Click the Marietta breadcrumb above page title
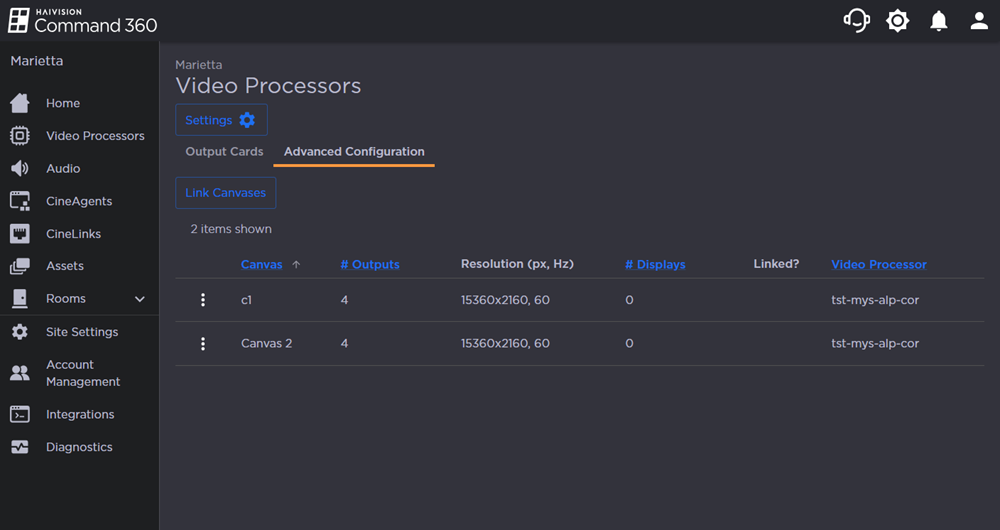1000x530 pixels. coord(199,65)
